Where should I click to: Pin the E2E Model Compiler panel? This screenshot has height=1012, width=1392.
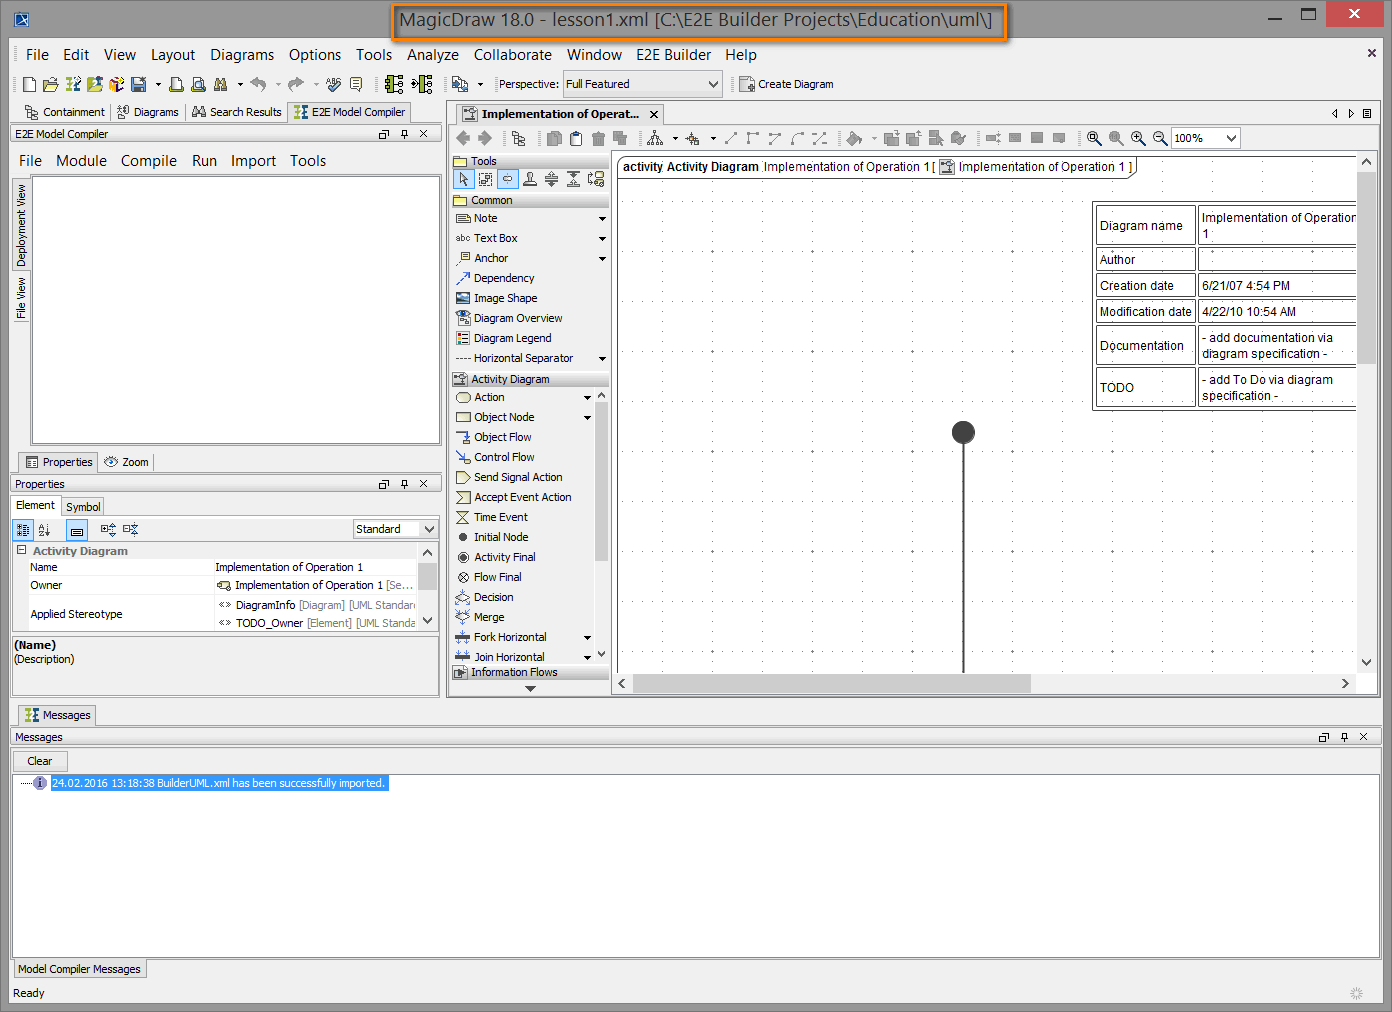404,133
